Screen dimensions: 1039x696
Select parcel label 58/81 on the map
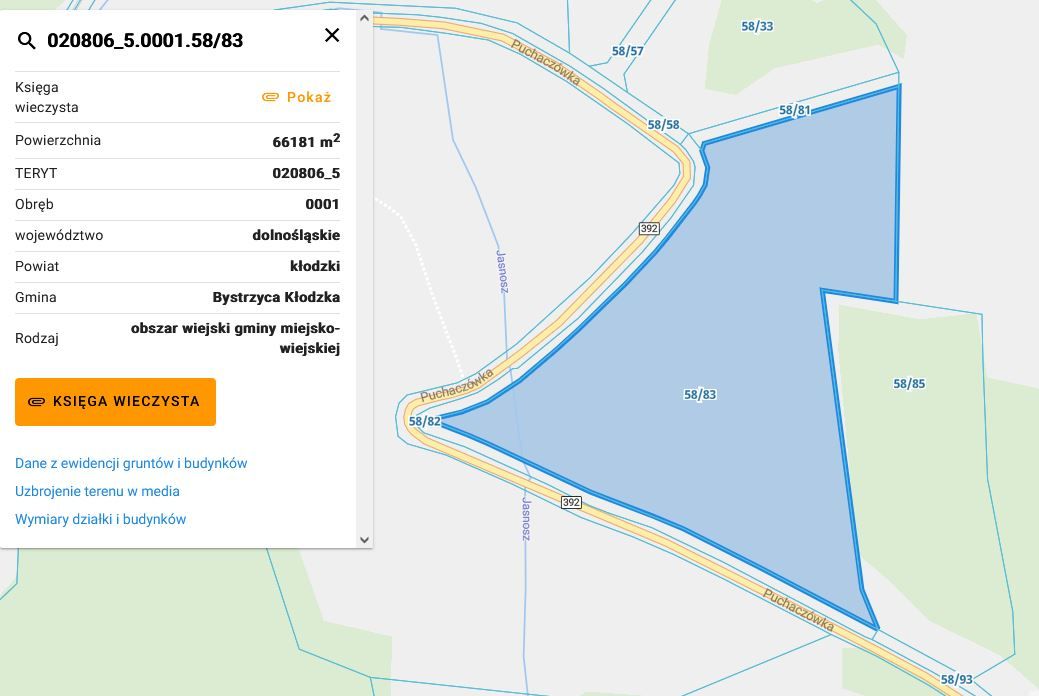tap(795, 111)
